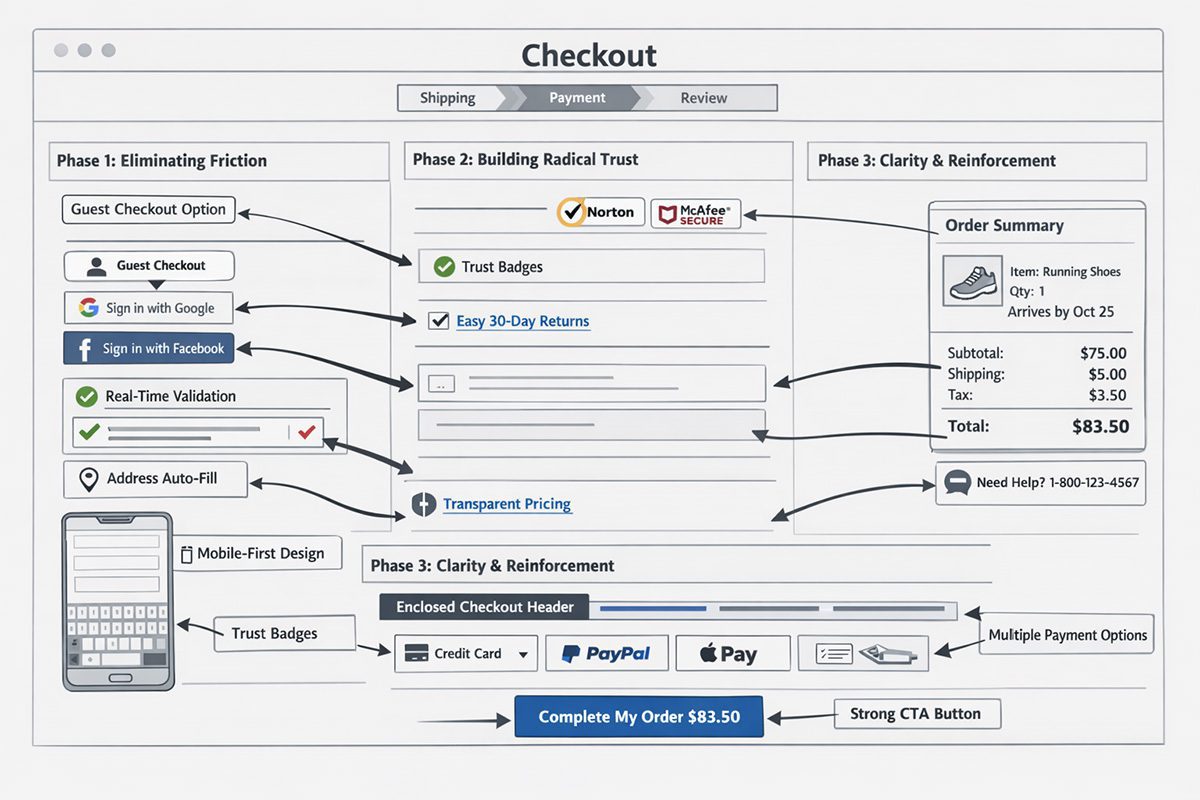Click the green Real-Time Validation check circle
The height and width of the screenshot is (800, 1200).
pos(86,396)
